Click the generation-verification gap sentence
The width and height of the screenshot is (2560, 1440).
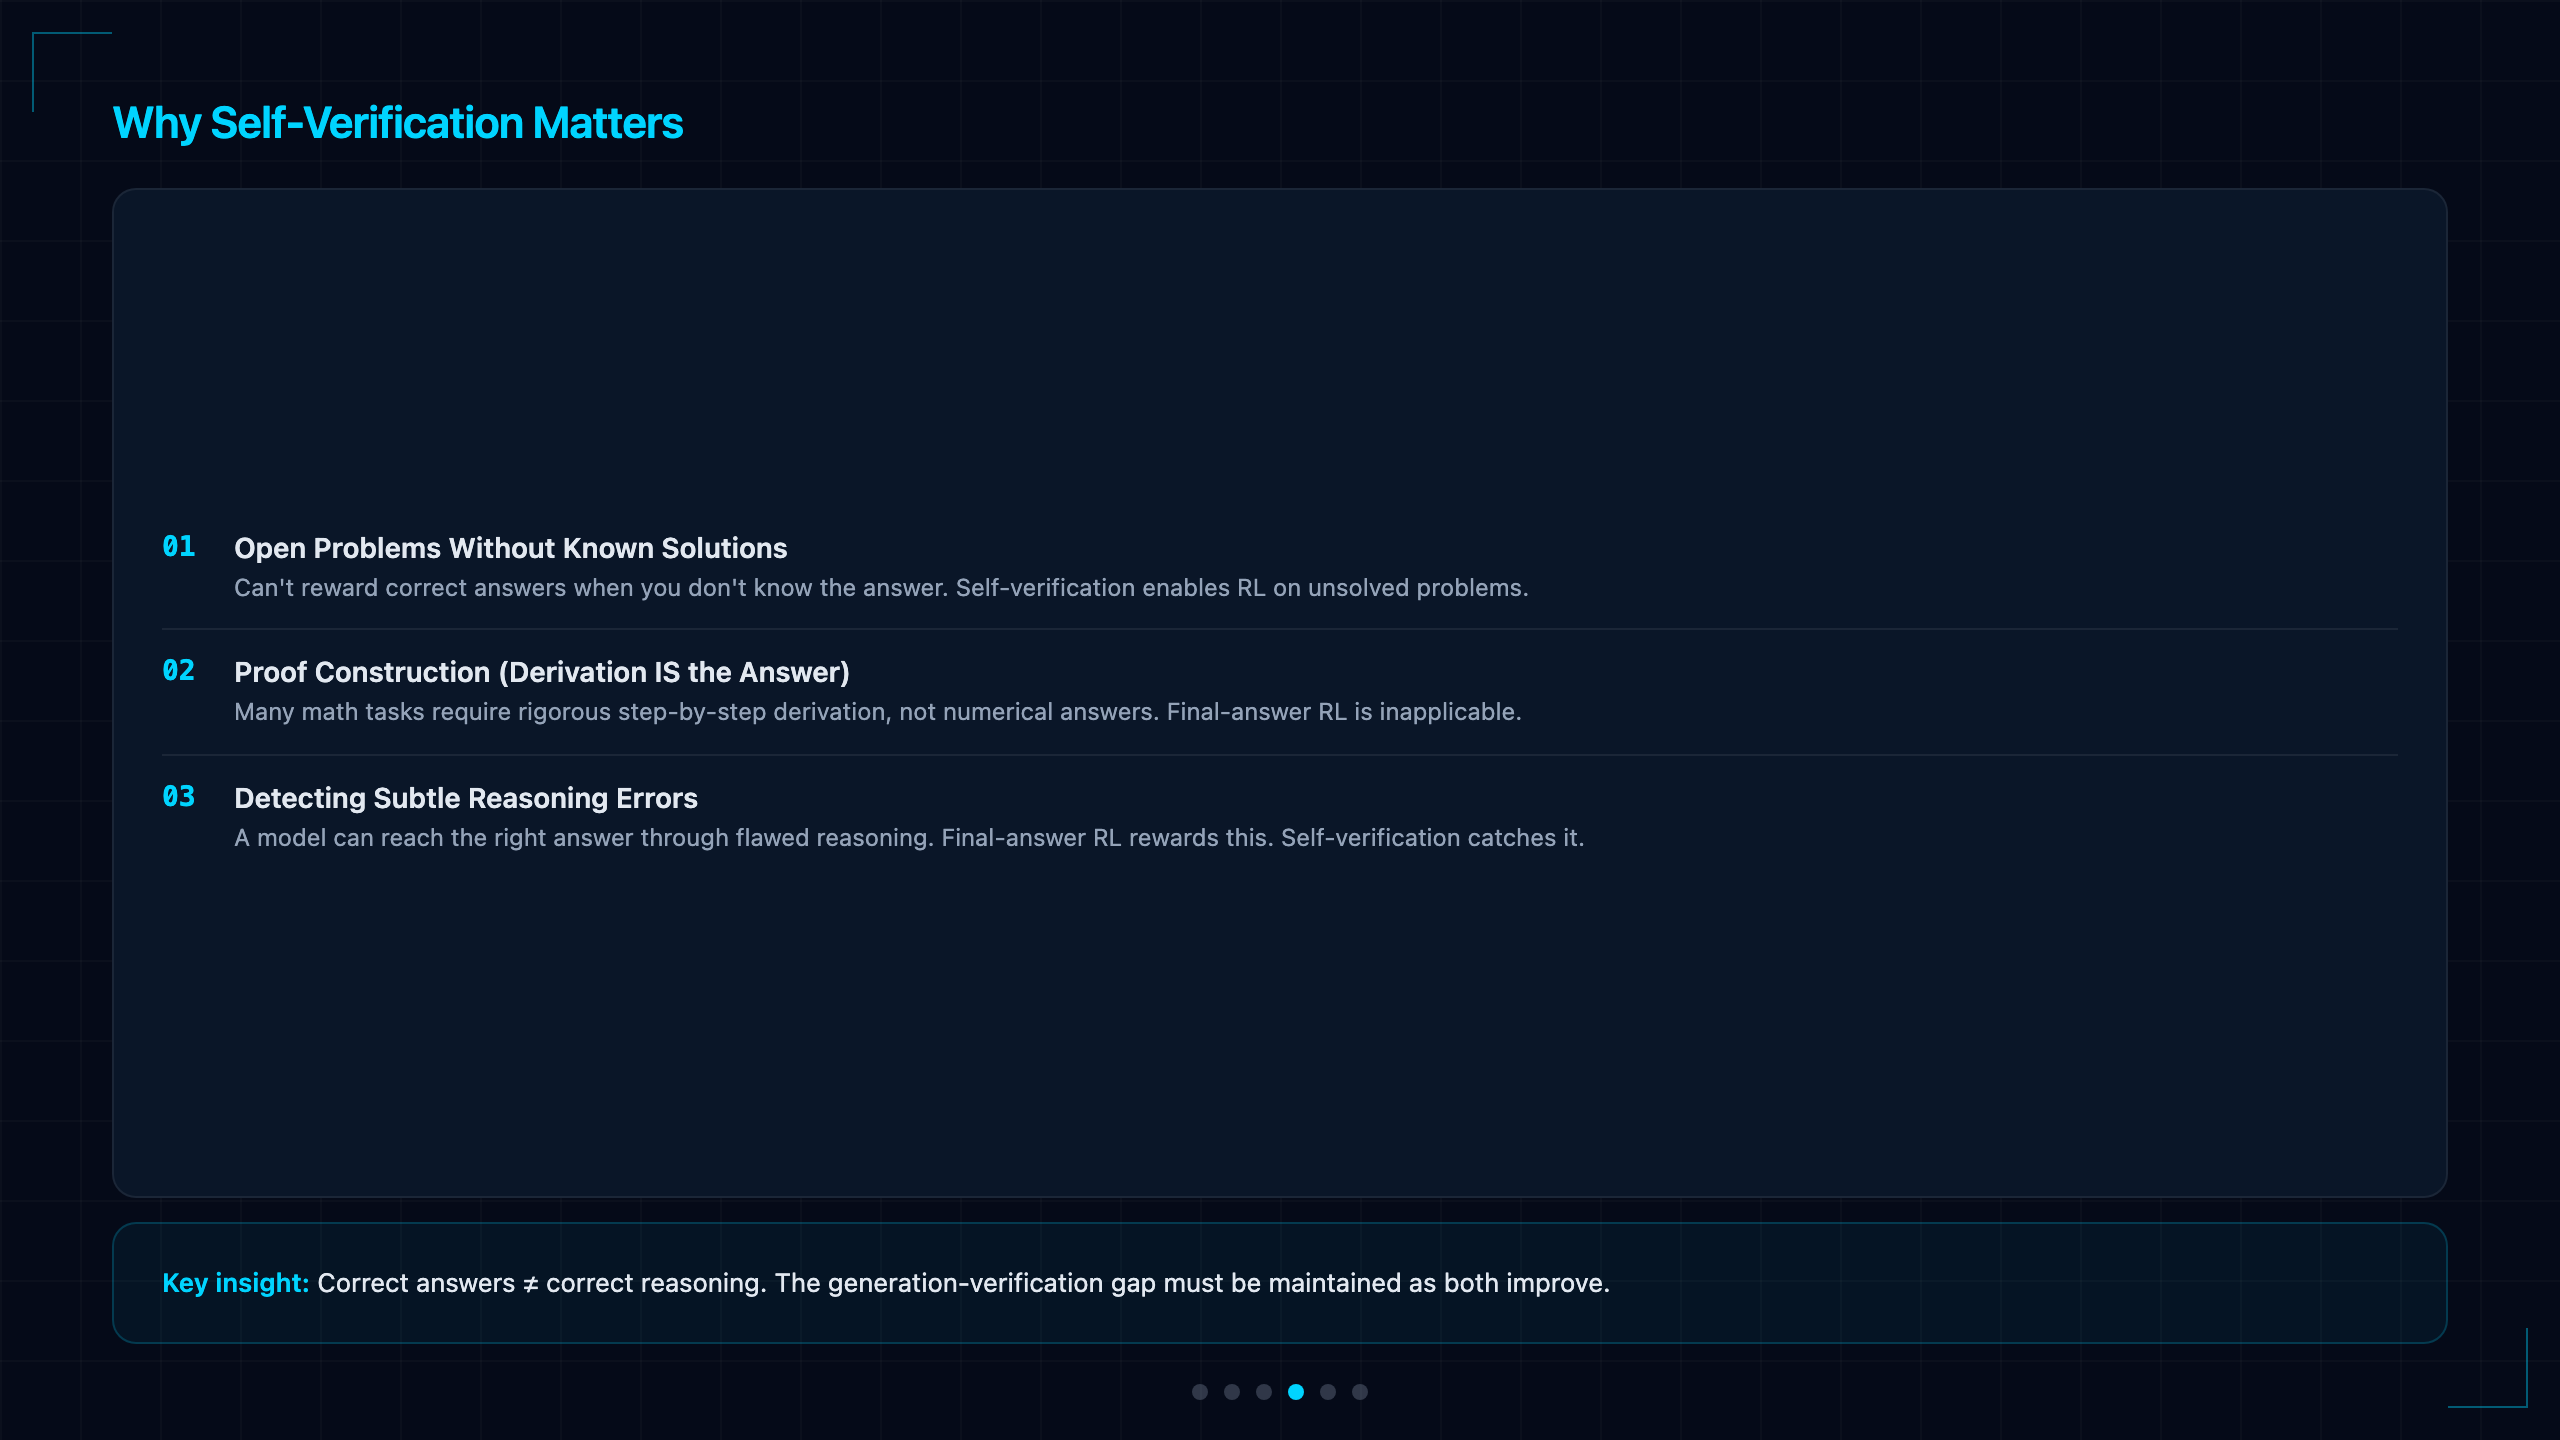click(1192, 1283)
